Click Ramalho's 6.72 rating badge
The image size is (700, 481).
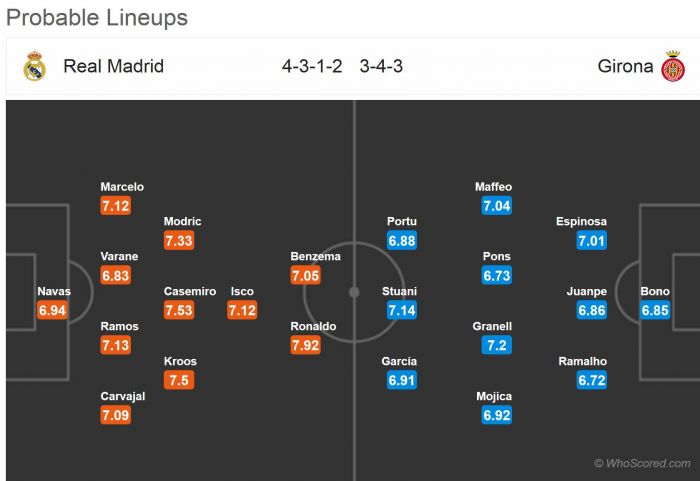point(592,380)
